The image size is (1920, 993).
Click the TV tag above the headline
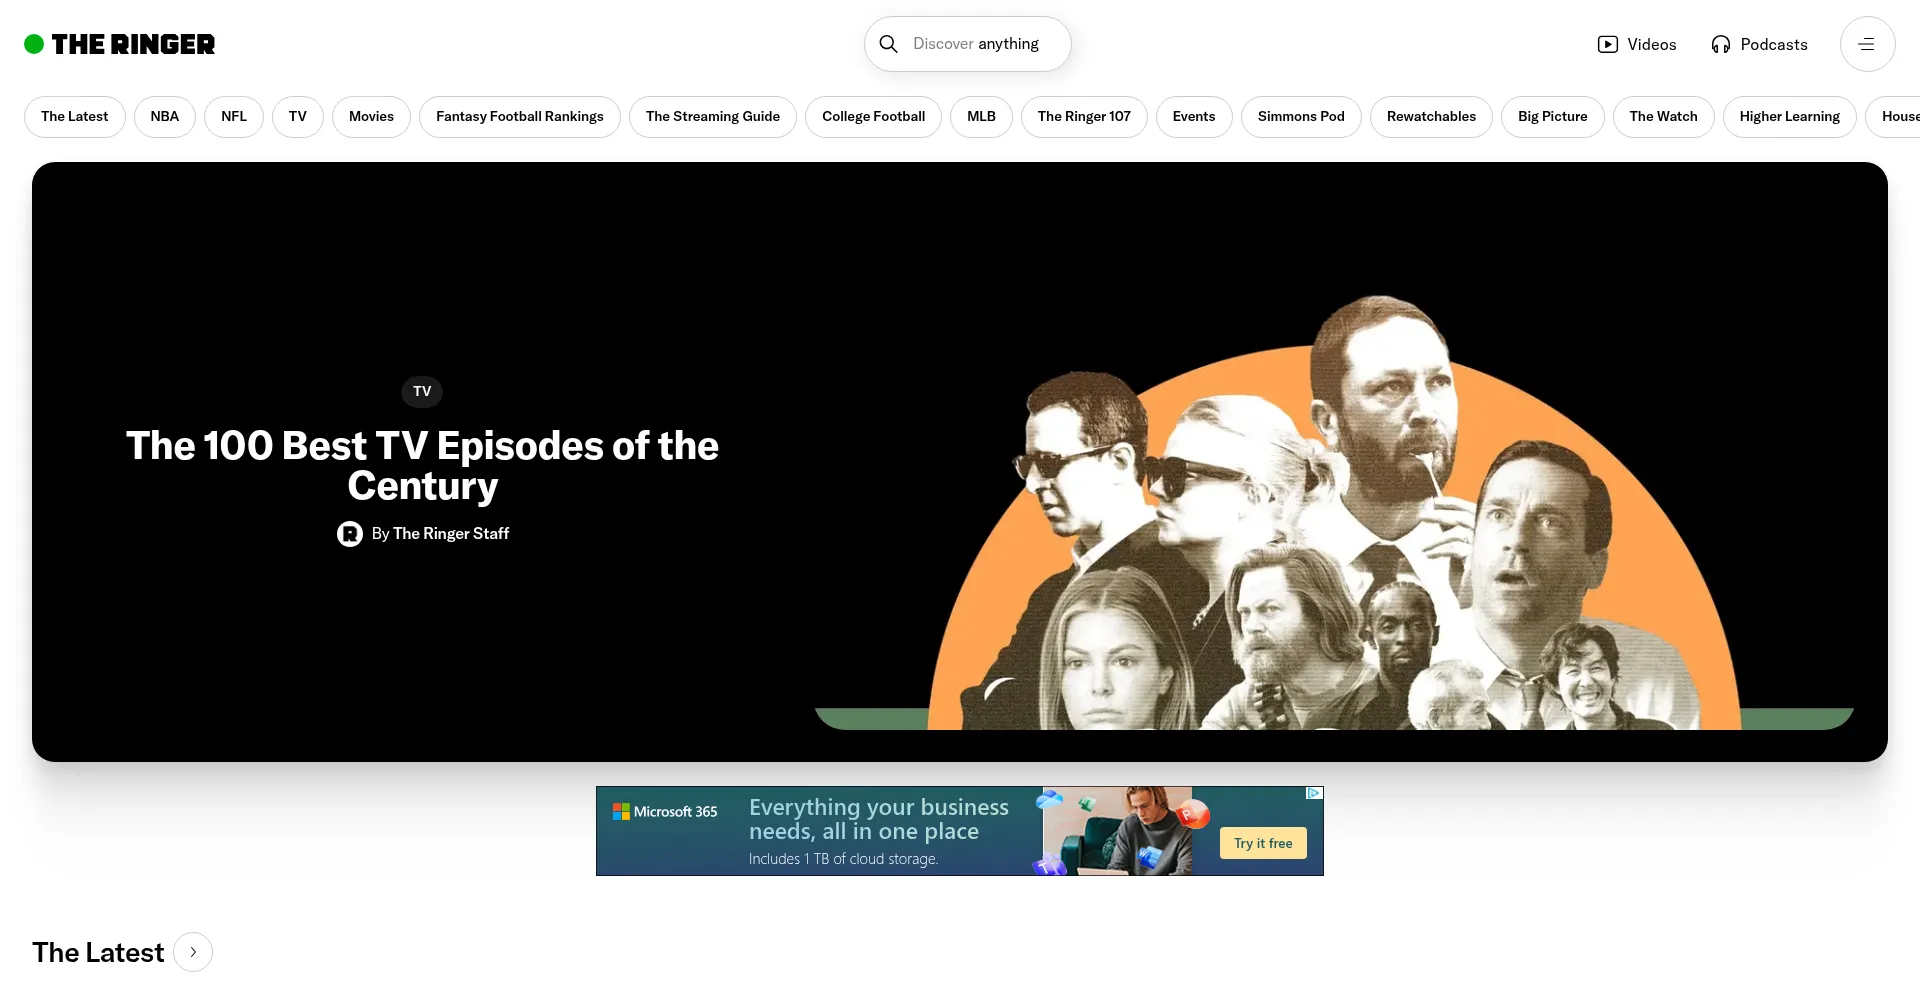422,391
